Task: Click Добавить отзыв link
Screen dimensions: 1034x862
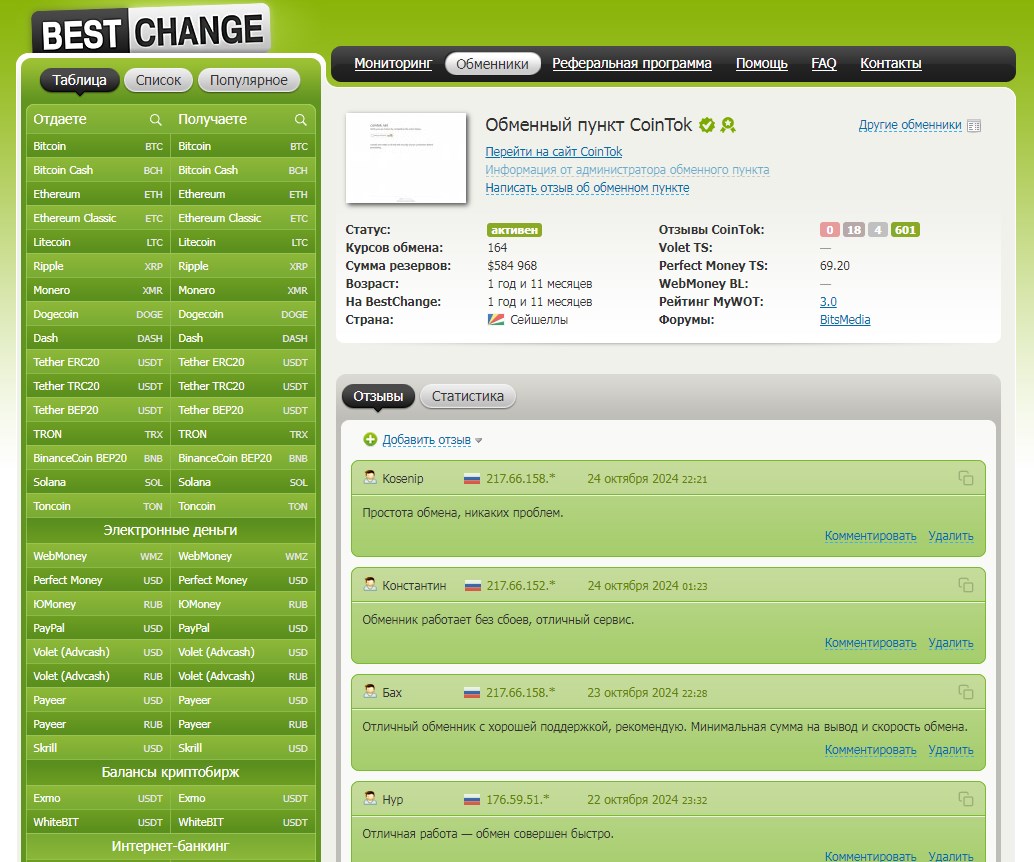Action: point(427,440)
